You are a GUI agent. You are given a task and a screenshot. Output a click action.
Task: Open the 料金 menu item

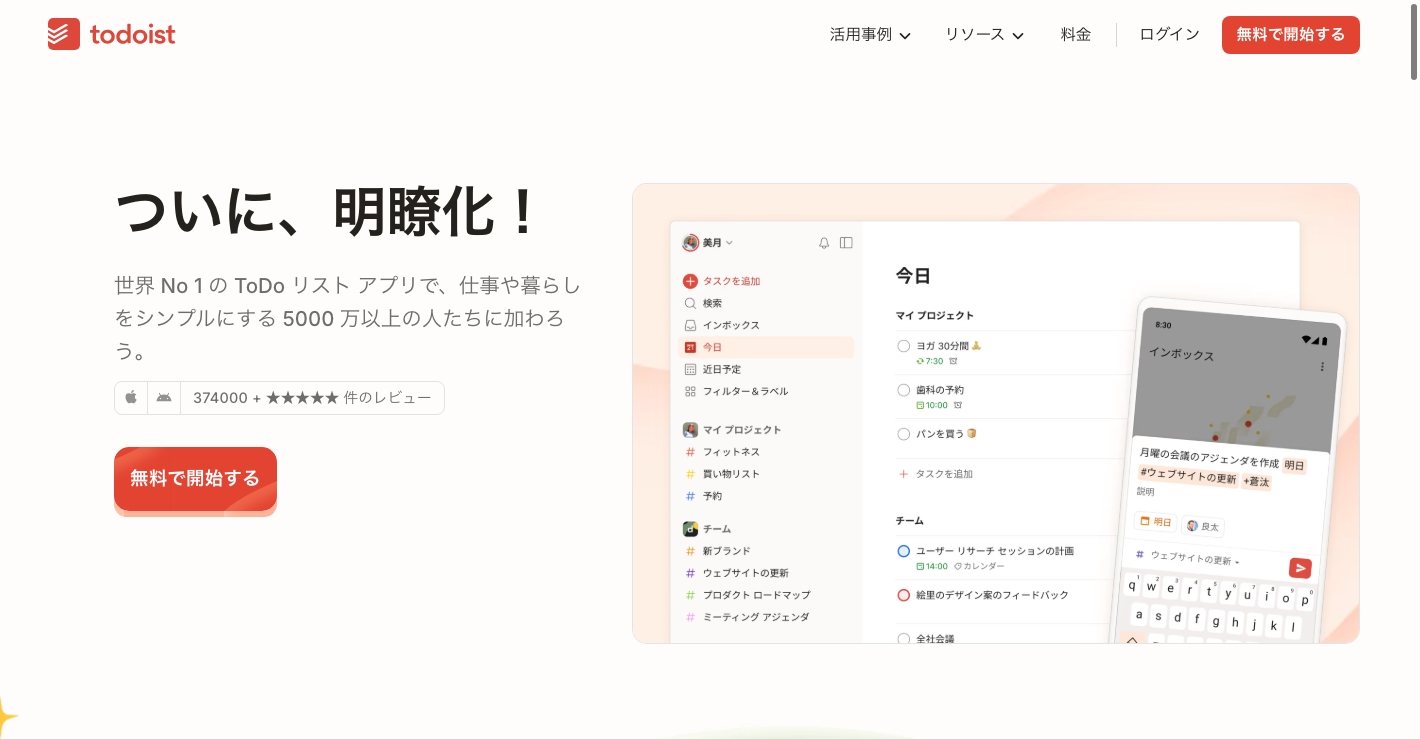pyautogui.click(x=1076, y=35)
